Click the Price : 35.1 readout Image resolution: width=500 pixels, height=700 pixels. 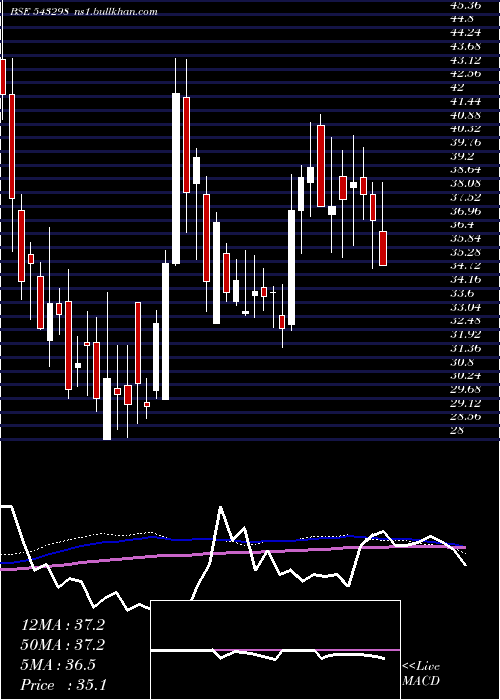[63, 685]
